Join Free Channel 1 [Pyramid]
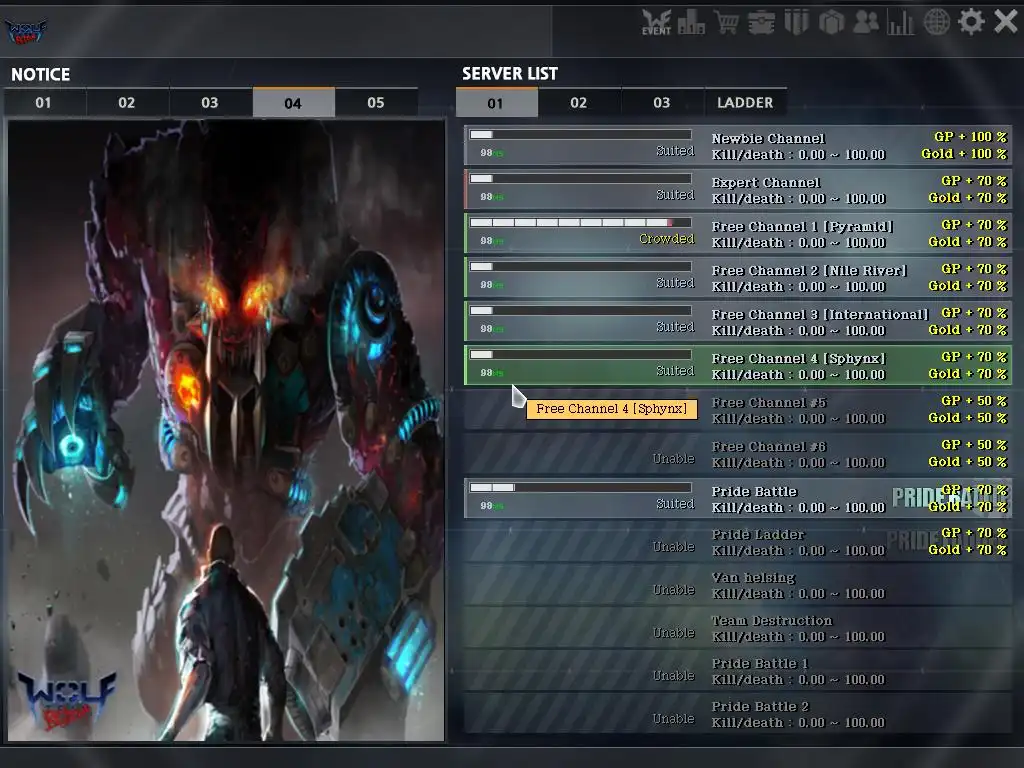Image resolution: width=1024 pixels, height=768 pixels. click(x=738, y=234)
